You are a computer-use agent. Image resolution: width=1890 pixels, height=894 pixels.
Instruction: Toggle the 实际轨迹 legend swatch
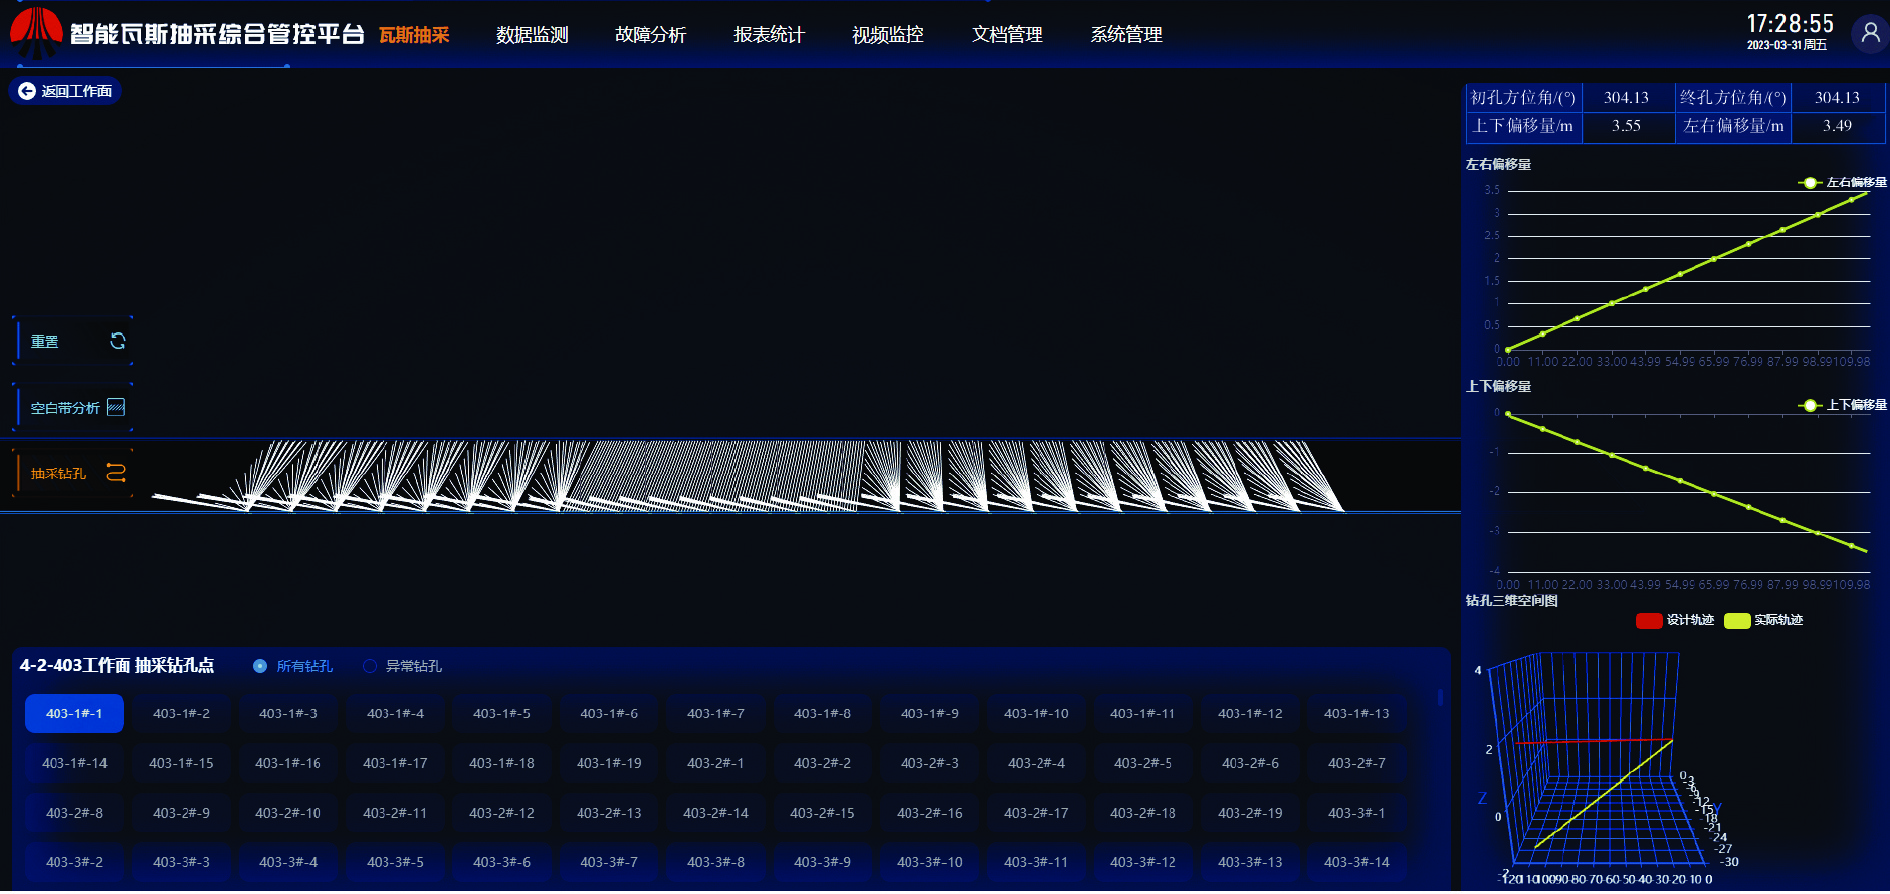pos(1737,621)
